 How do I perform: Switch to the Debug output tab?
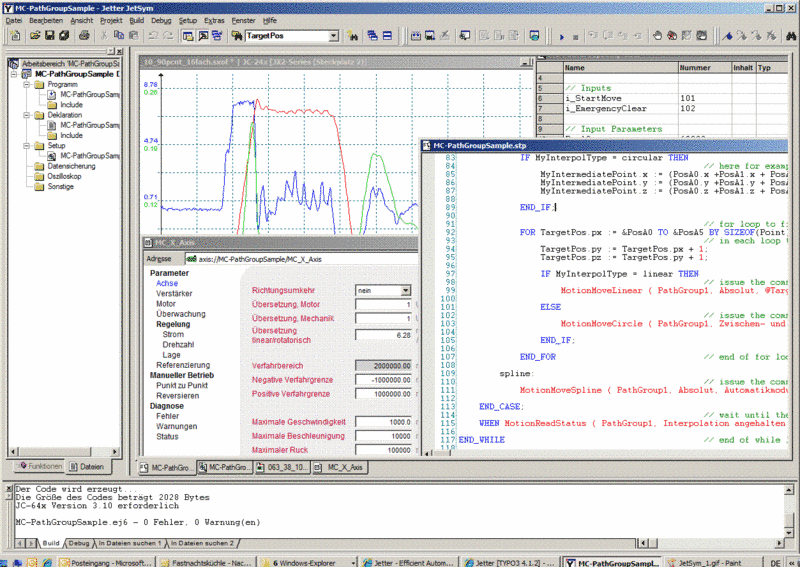point(79,543)
